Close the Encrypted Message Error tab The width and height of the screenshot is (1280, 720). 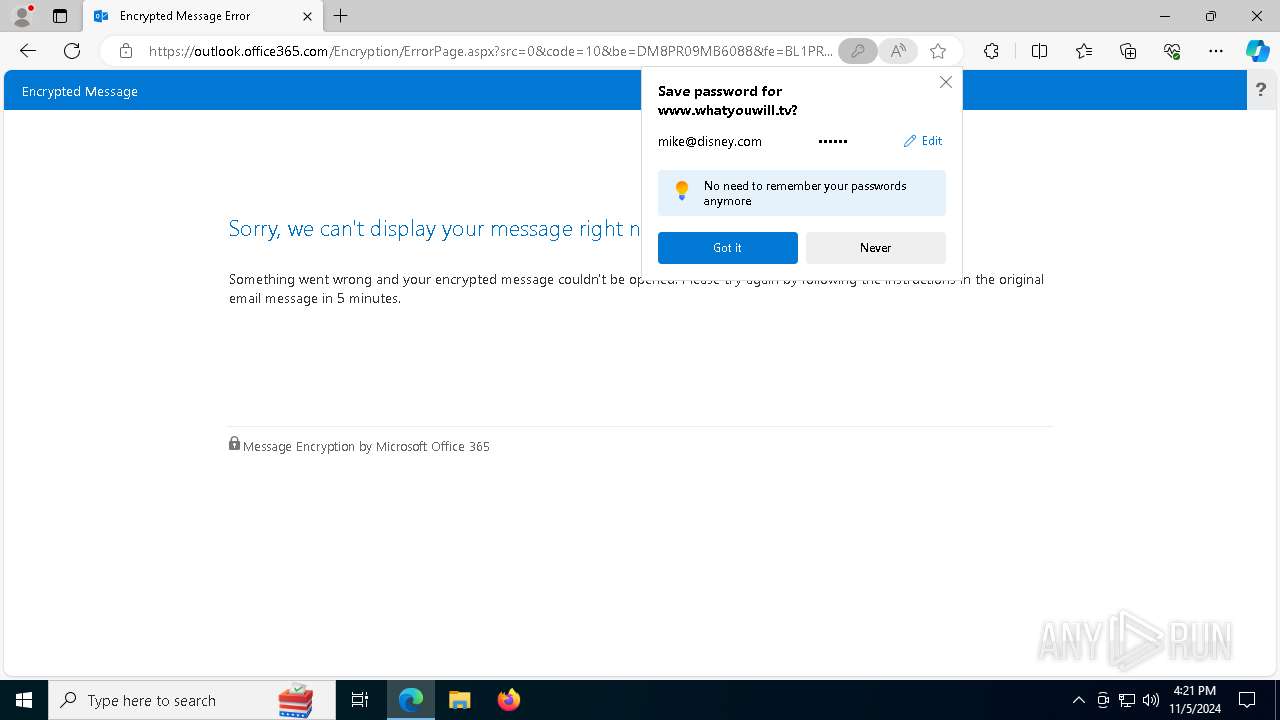tap(307, 16)
